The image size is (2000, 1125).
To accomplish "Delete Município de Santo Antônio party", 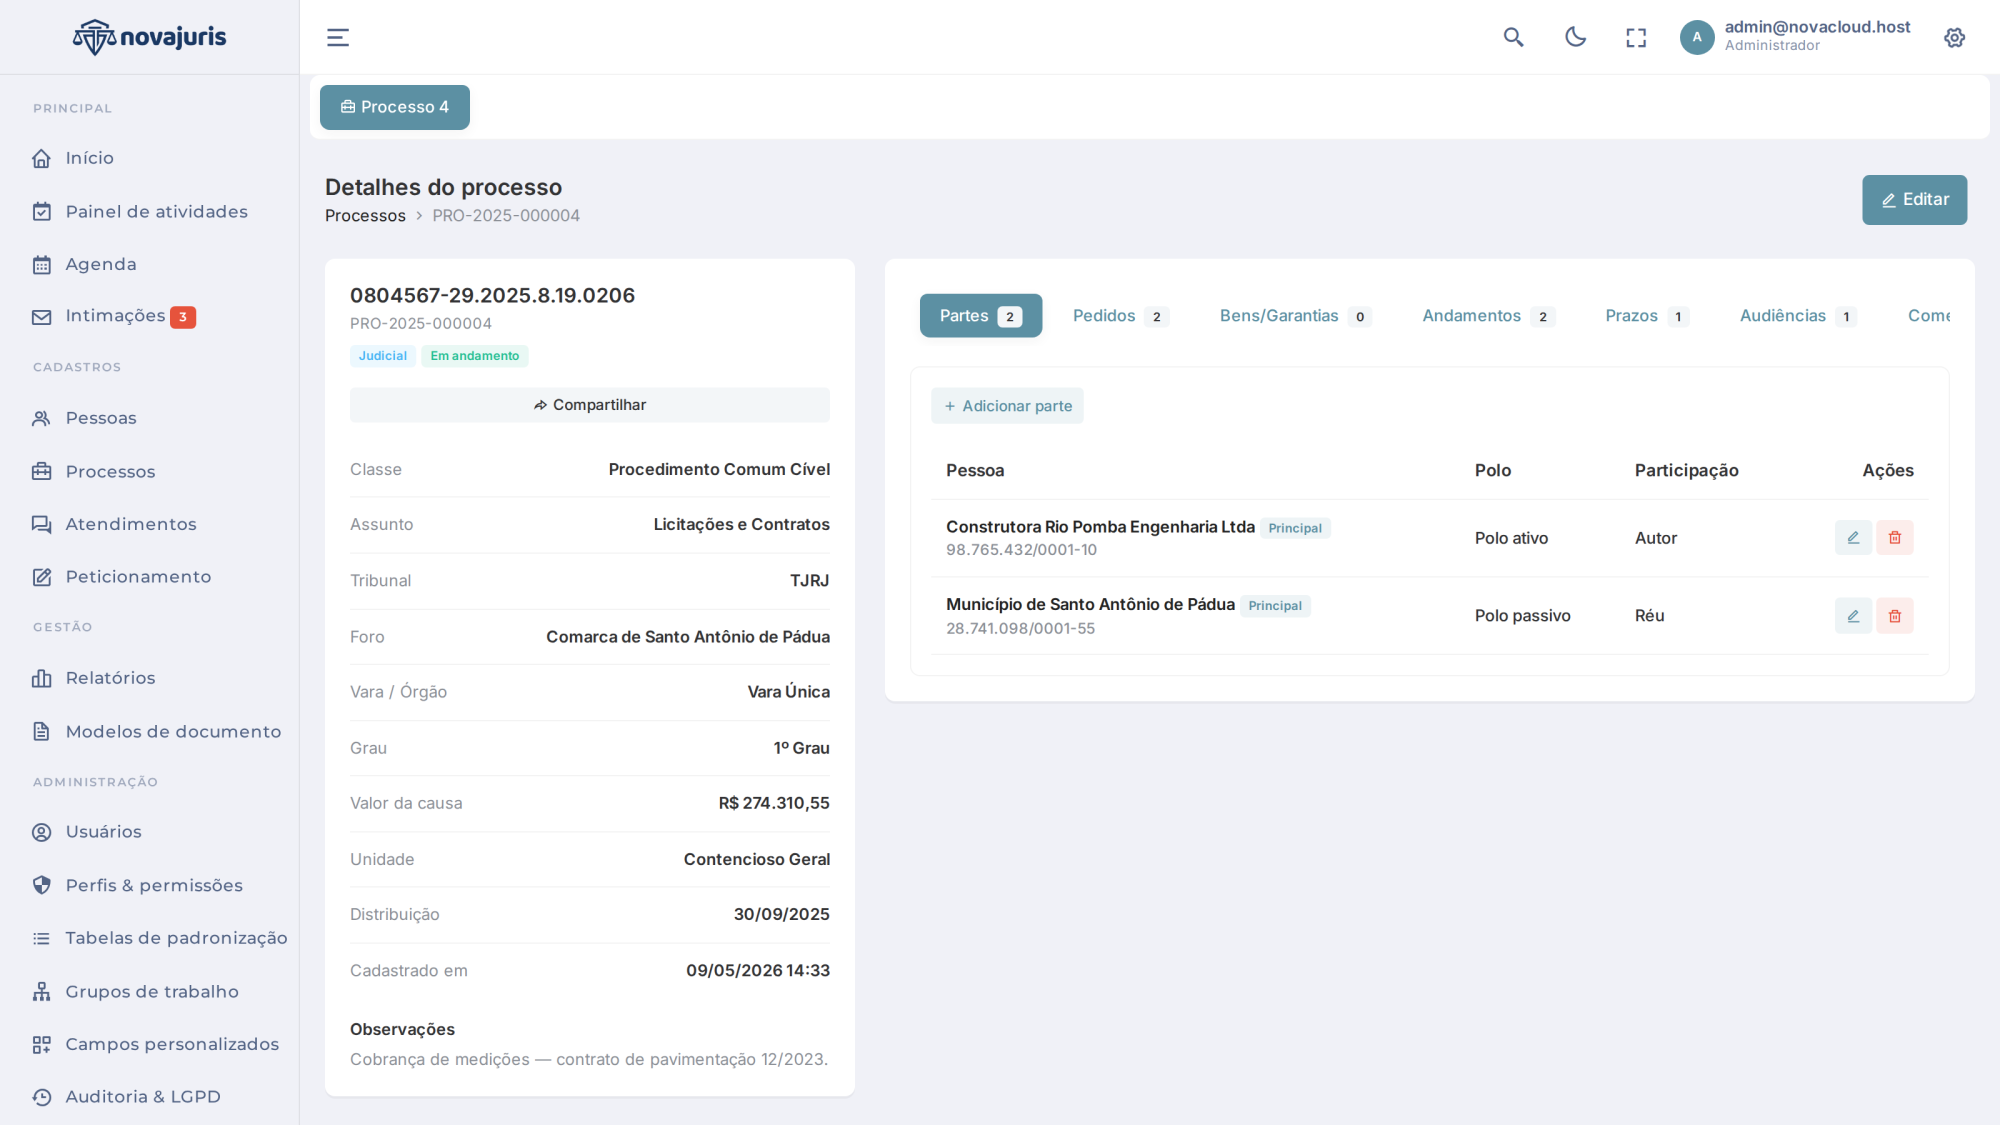I will point(1894,616).
